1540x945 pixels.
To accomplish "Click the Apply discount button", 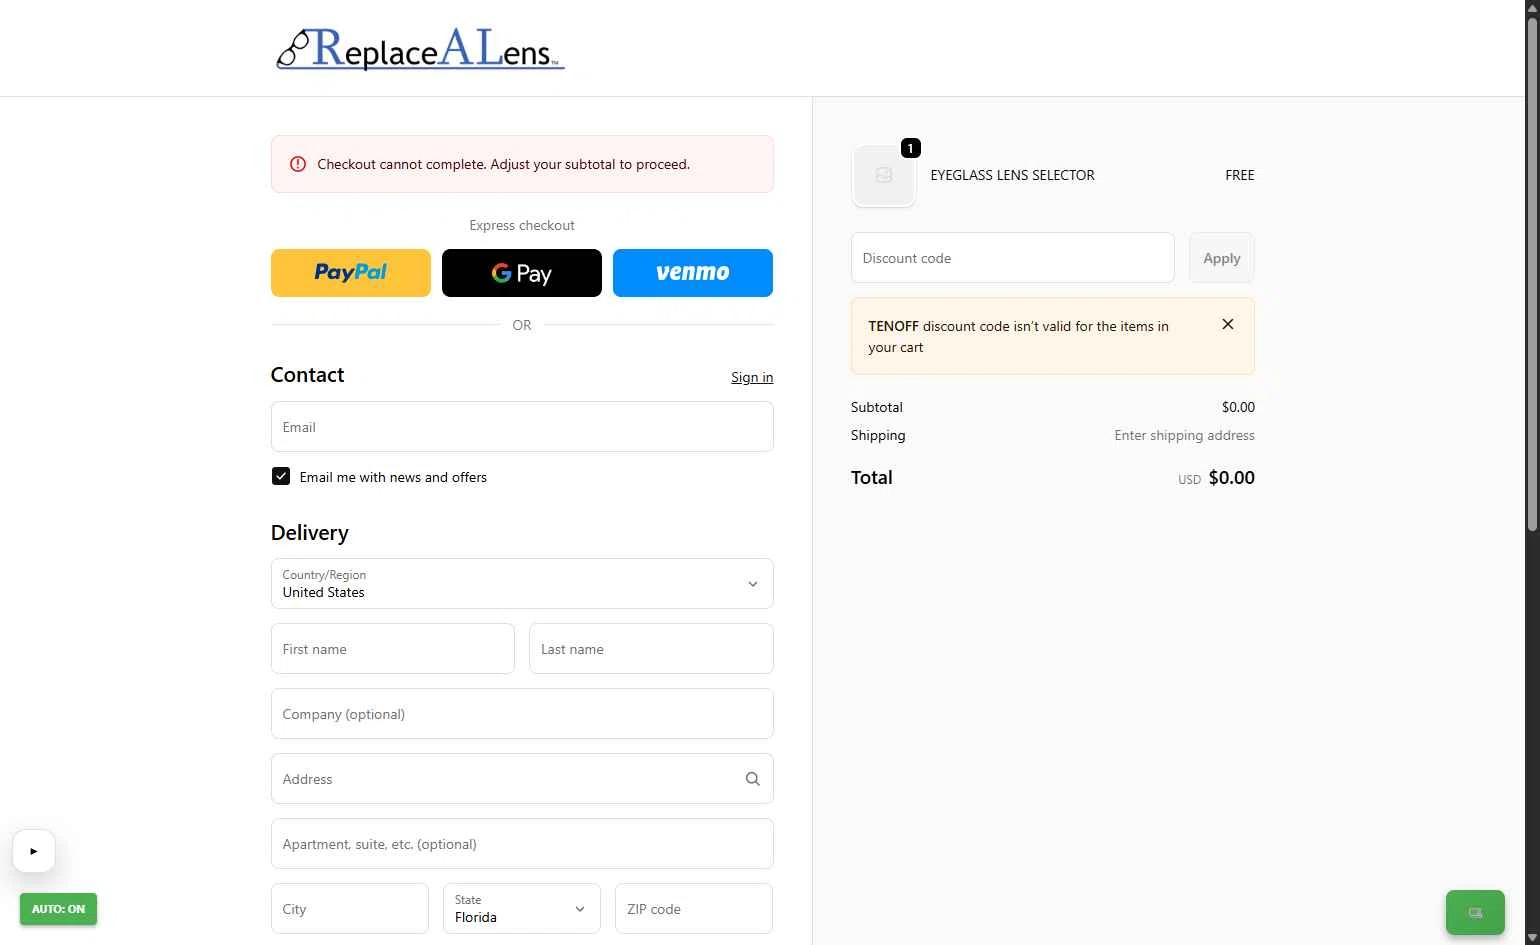I will pyautogui.click(x=1221, y=258).
